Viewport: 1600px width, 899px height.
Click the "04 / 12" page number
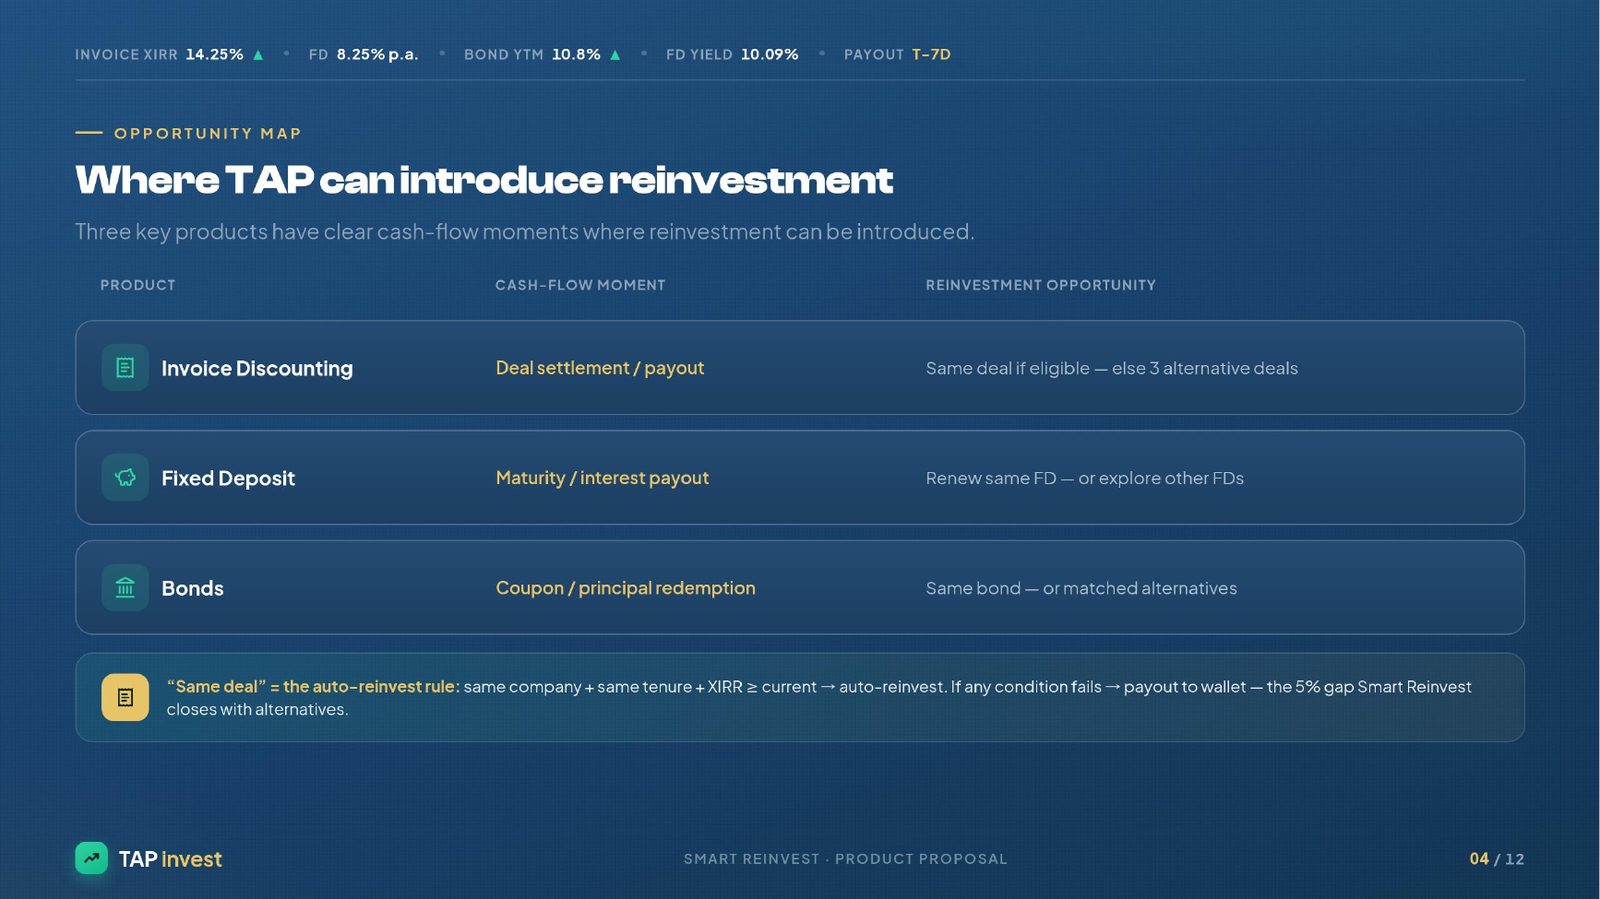point(1497,859)
